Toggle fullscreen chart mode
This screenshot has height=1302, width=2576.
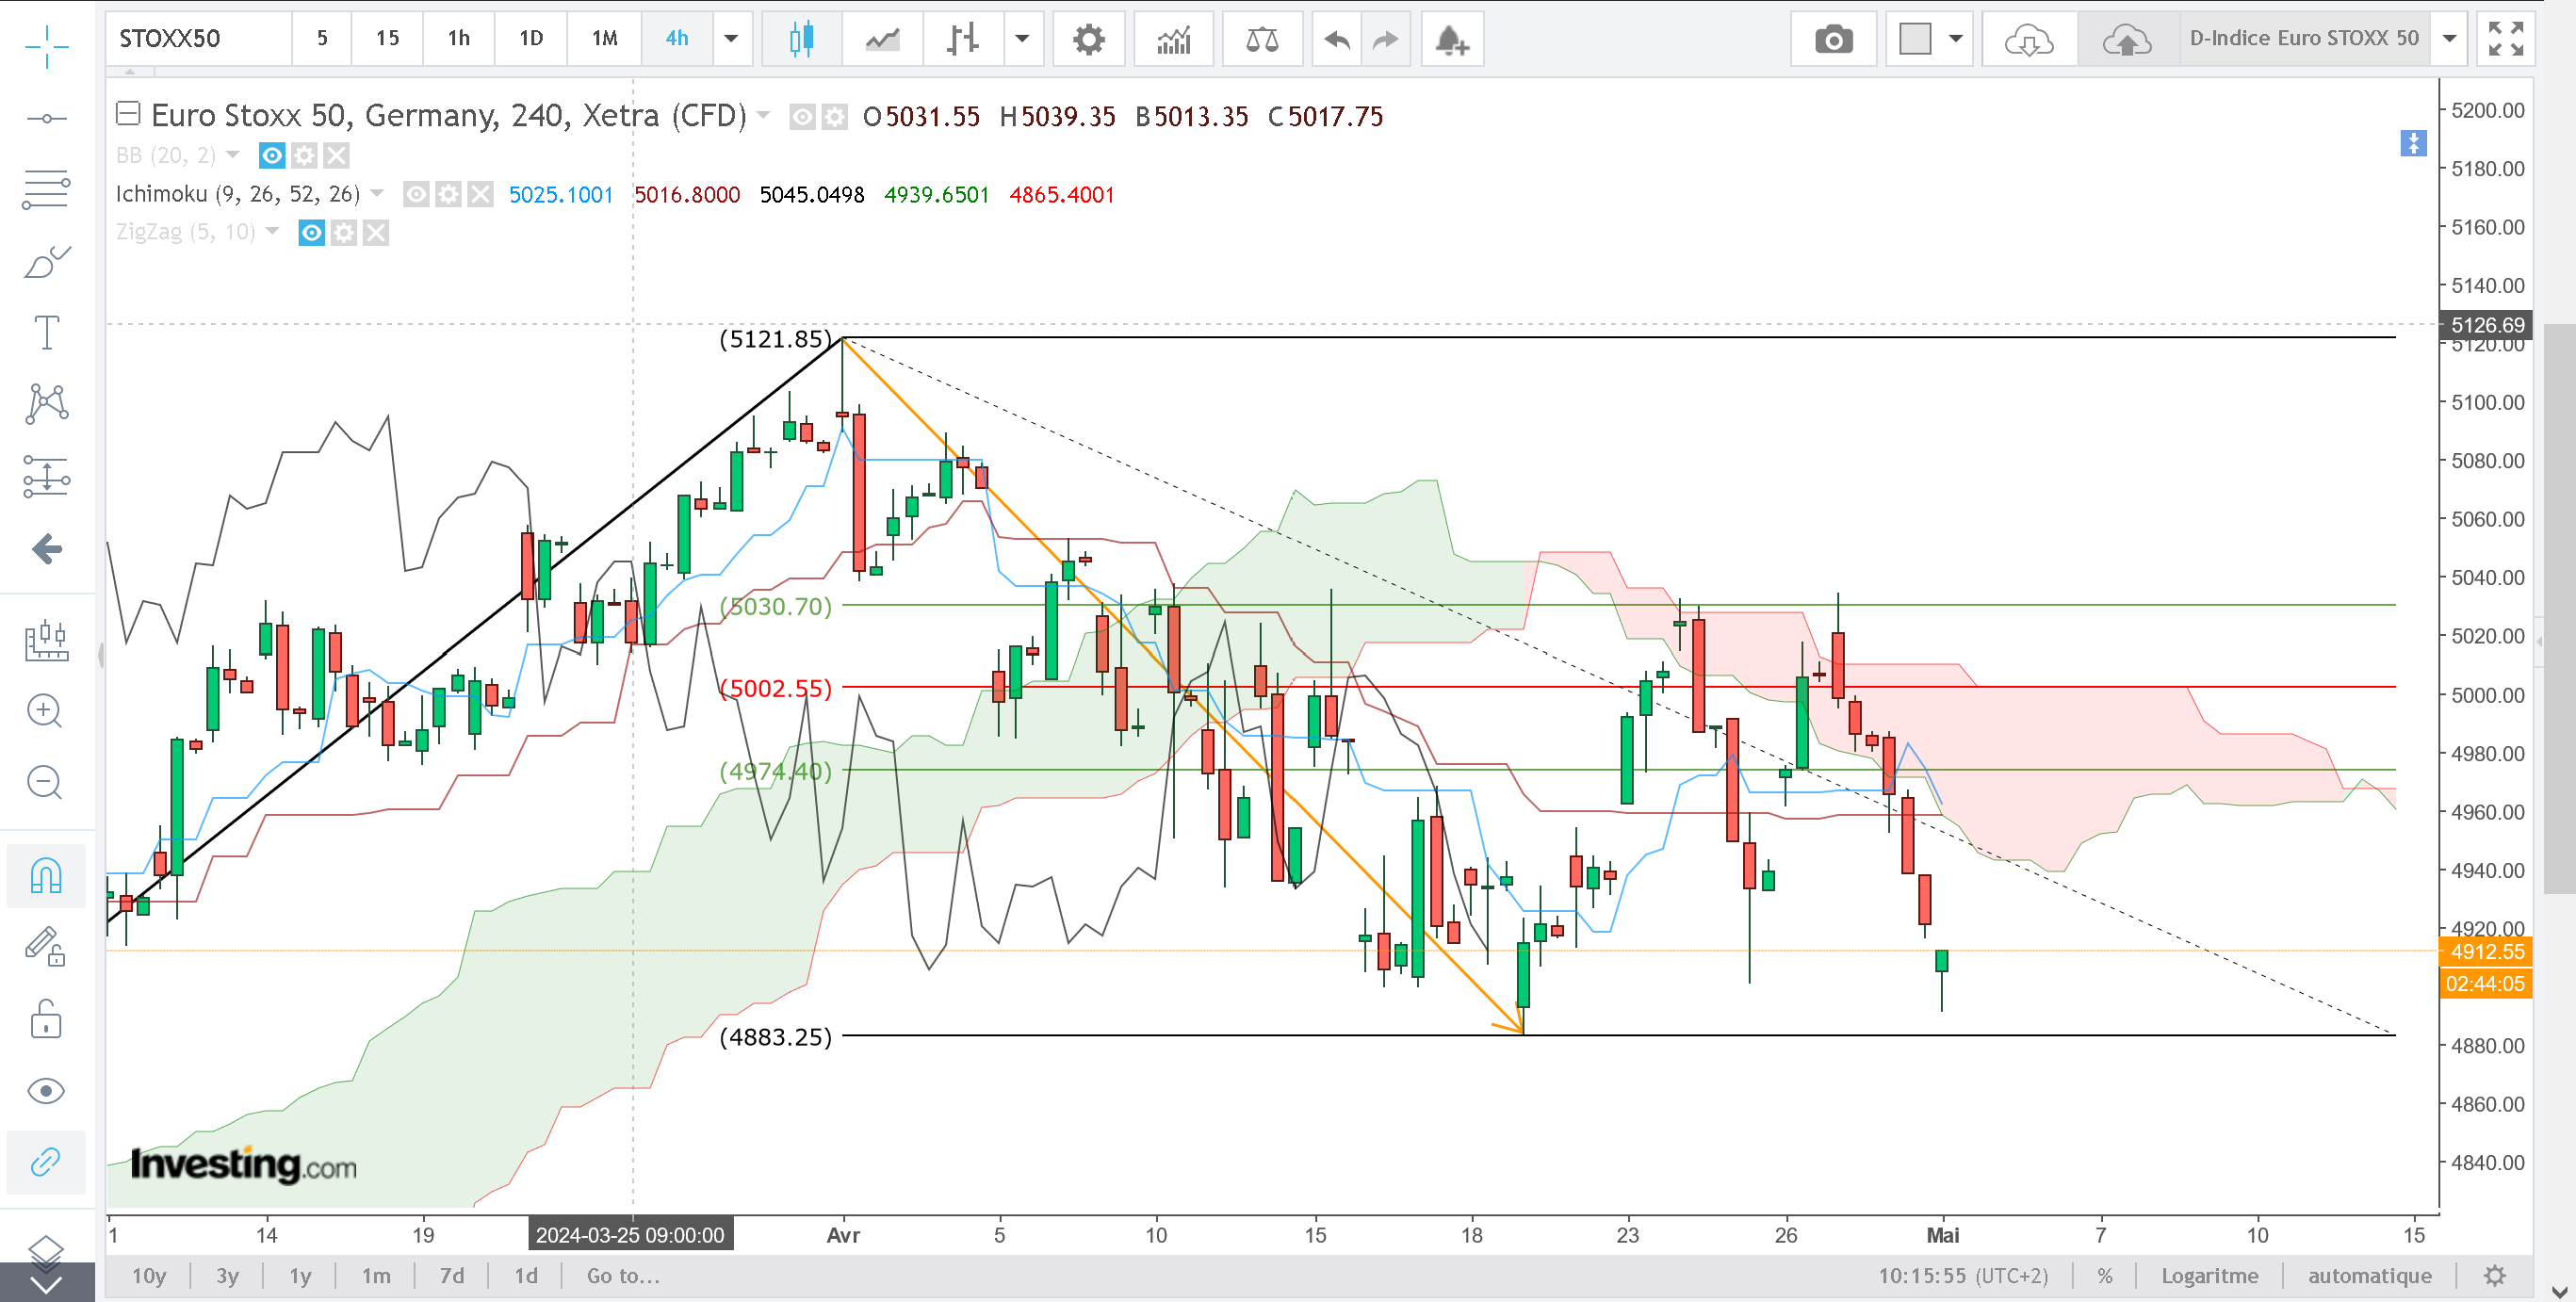pos(2506,39)
